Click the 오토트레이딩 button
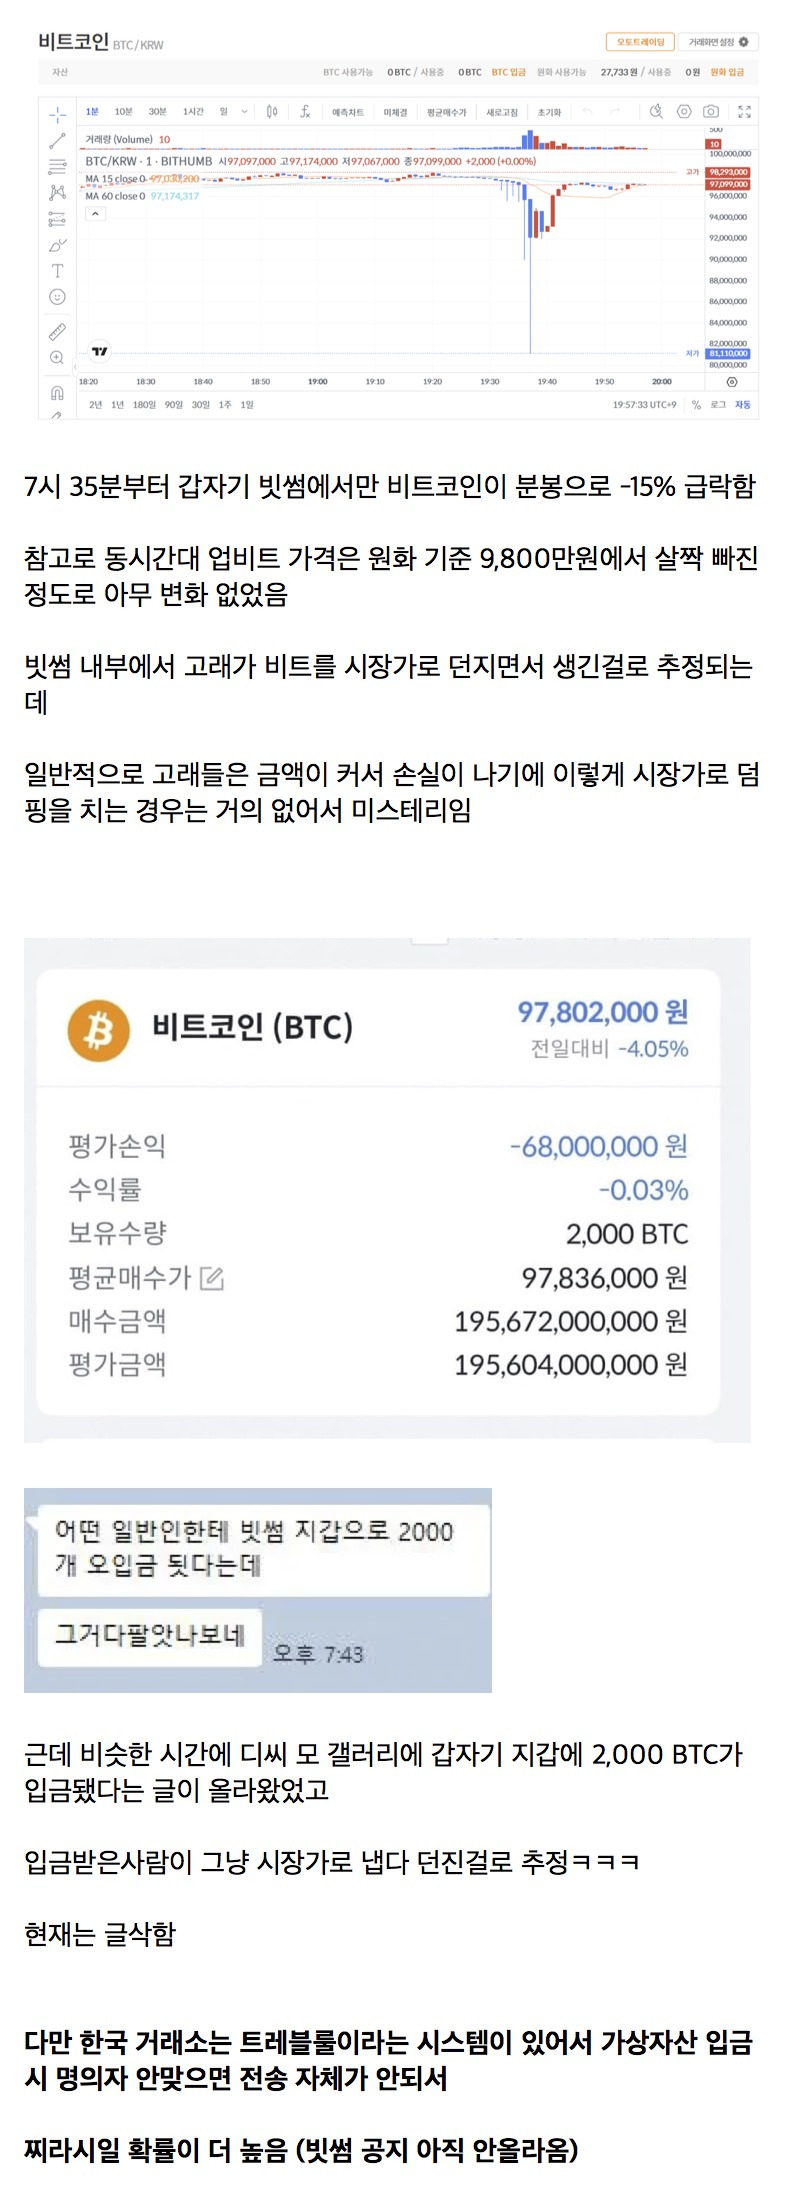The image size is (786, 2205). pos(640,43)
